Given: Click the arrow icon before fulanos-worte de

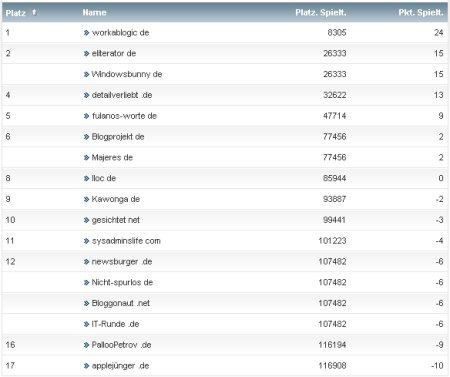Looking at the screenshot, I should [x=86, y=116].
